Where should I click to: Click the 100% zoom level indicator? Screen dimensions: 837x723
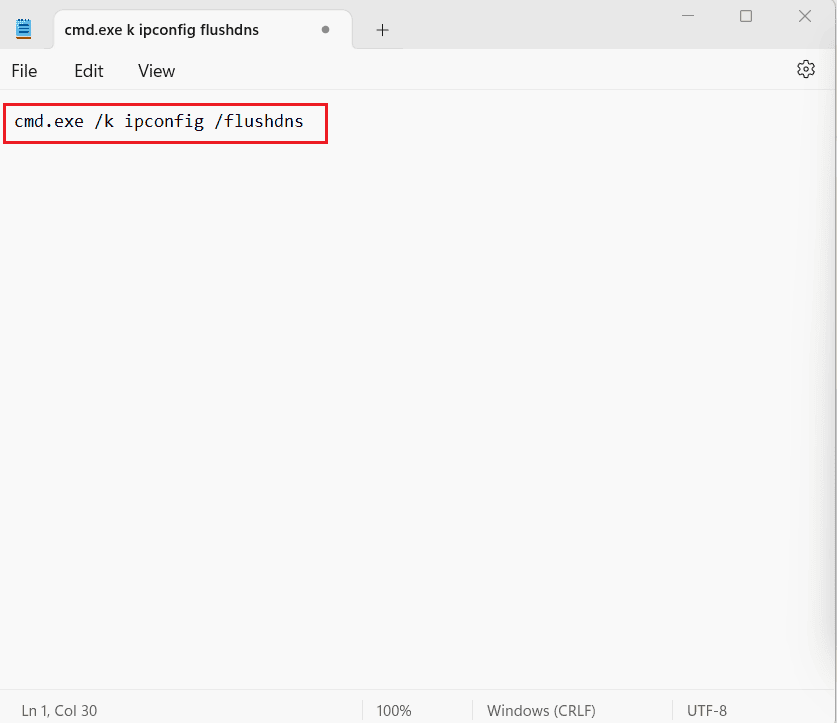394,710
